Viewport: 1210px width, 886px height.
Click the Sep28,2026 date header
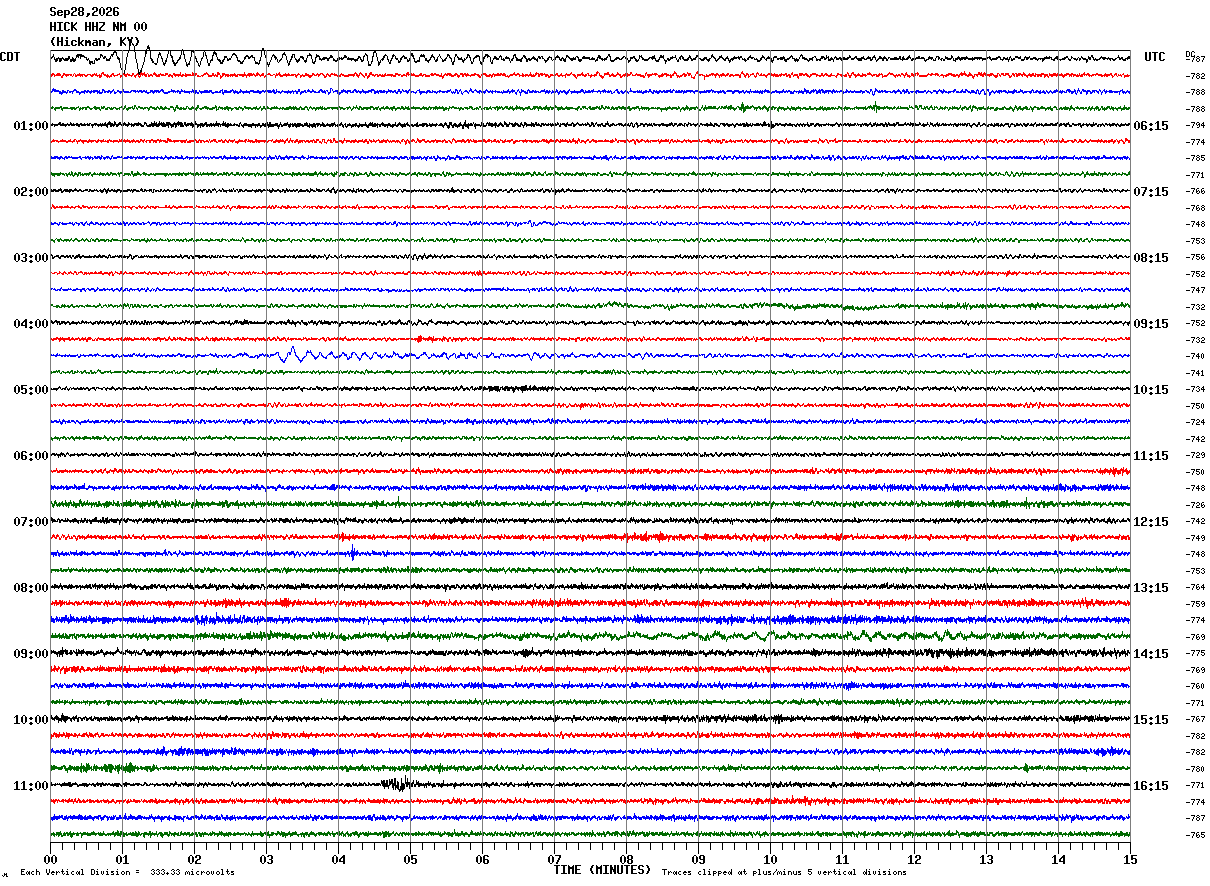84,12
